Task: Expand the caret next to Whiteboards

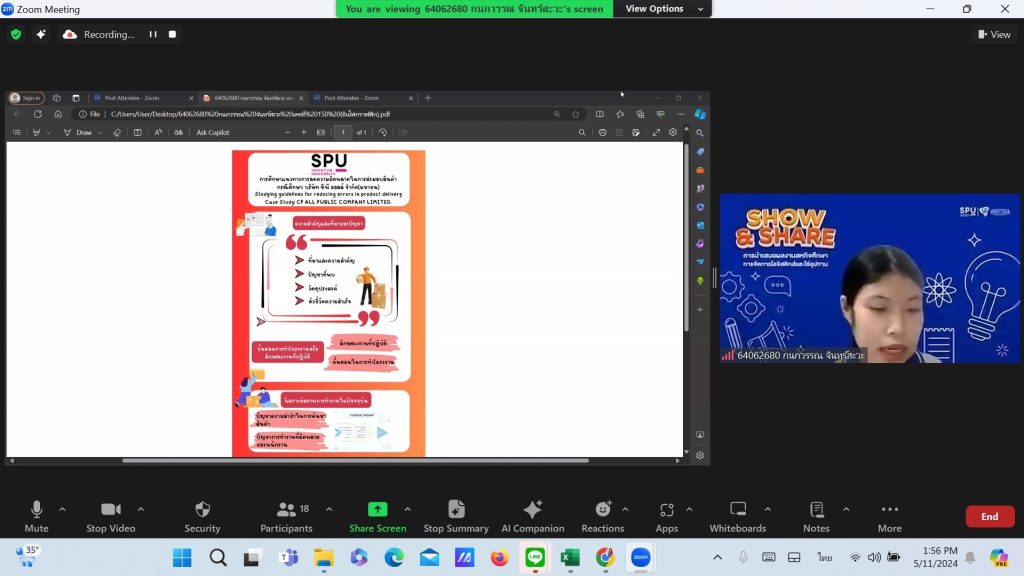Action: 768,509
